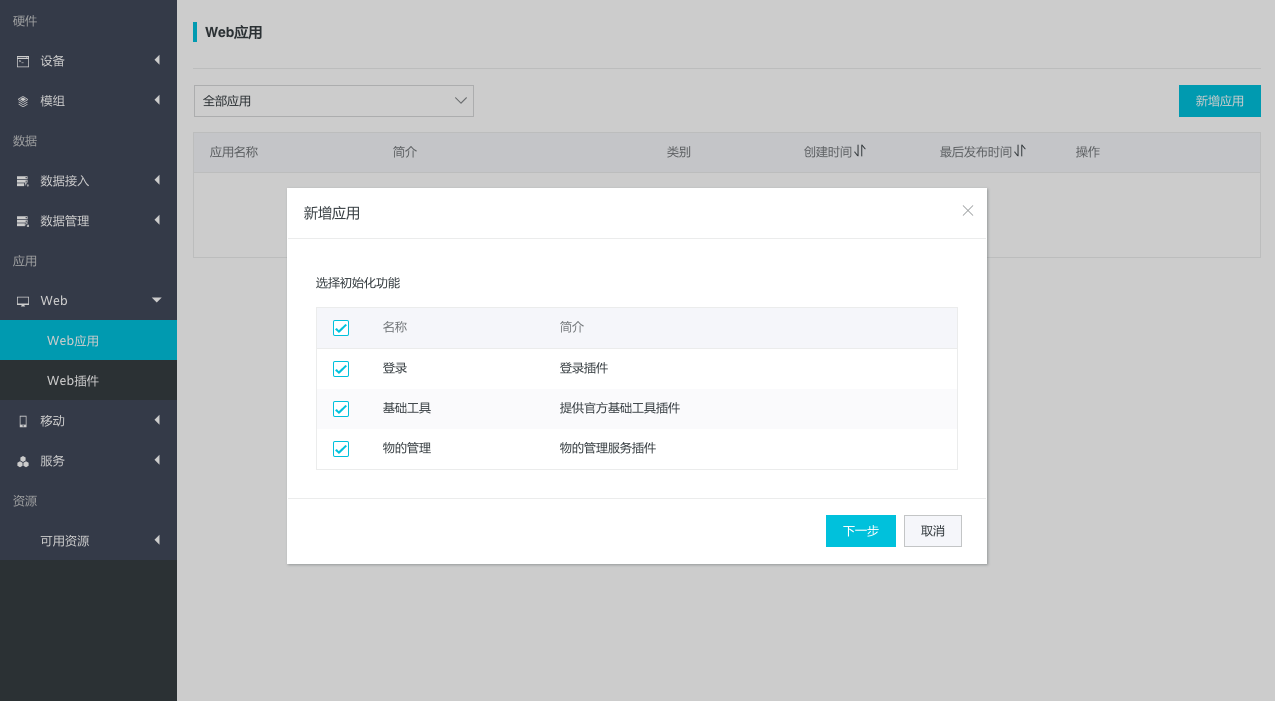Screen dimensions: 1275x701
Task: Uncheck the 登录 plugin checkbox
Action: (x=341, y=369)
